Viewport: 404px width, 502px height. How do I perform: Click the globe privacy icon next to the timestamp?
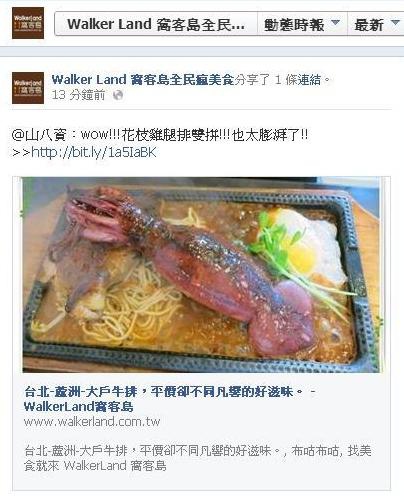coord(118,95)
